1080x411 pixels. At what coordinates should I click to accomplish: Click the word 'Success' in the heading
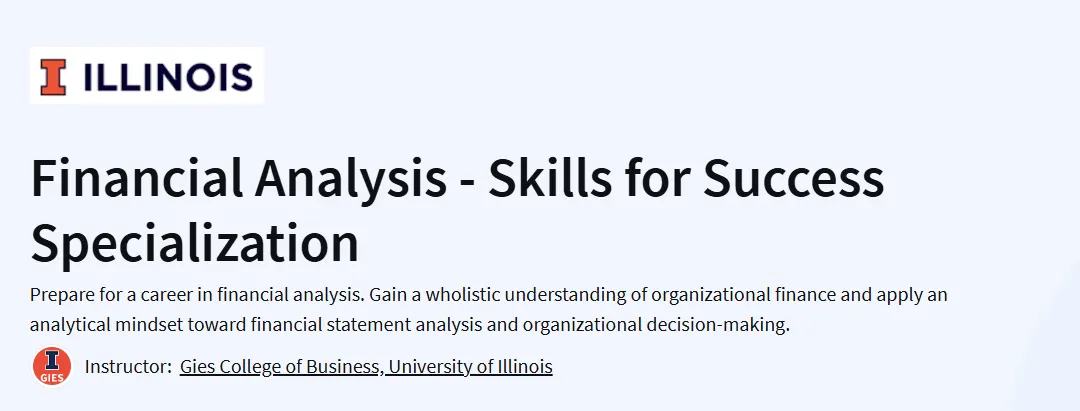click(793, 178)
